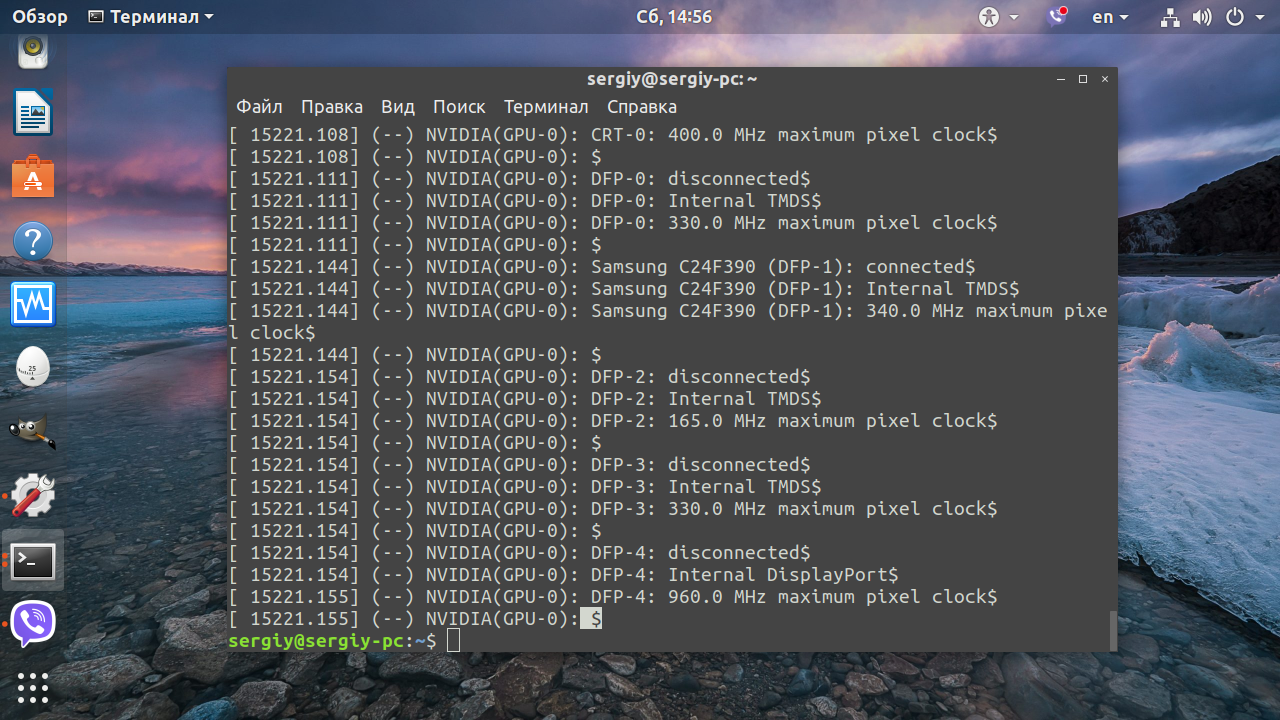This screenshot has width=1280, height=720.
Task: Click the network status icon
Action: 1170,17
